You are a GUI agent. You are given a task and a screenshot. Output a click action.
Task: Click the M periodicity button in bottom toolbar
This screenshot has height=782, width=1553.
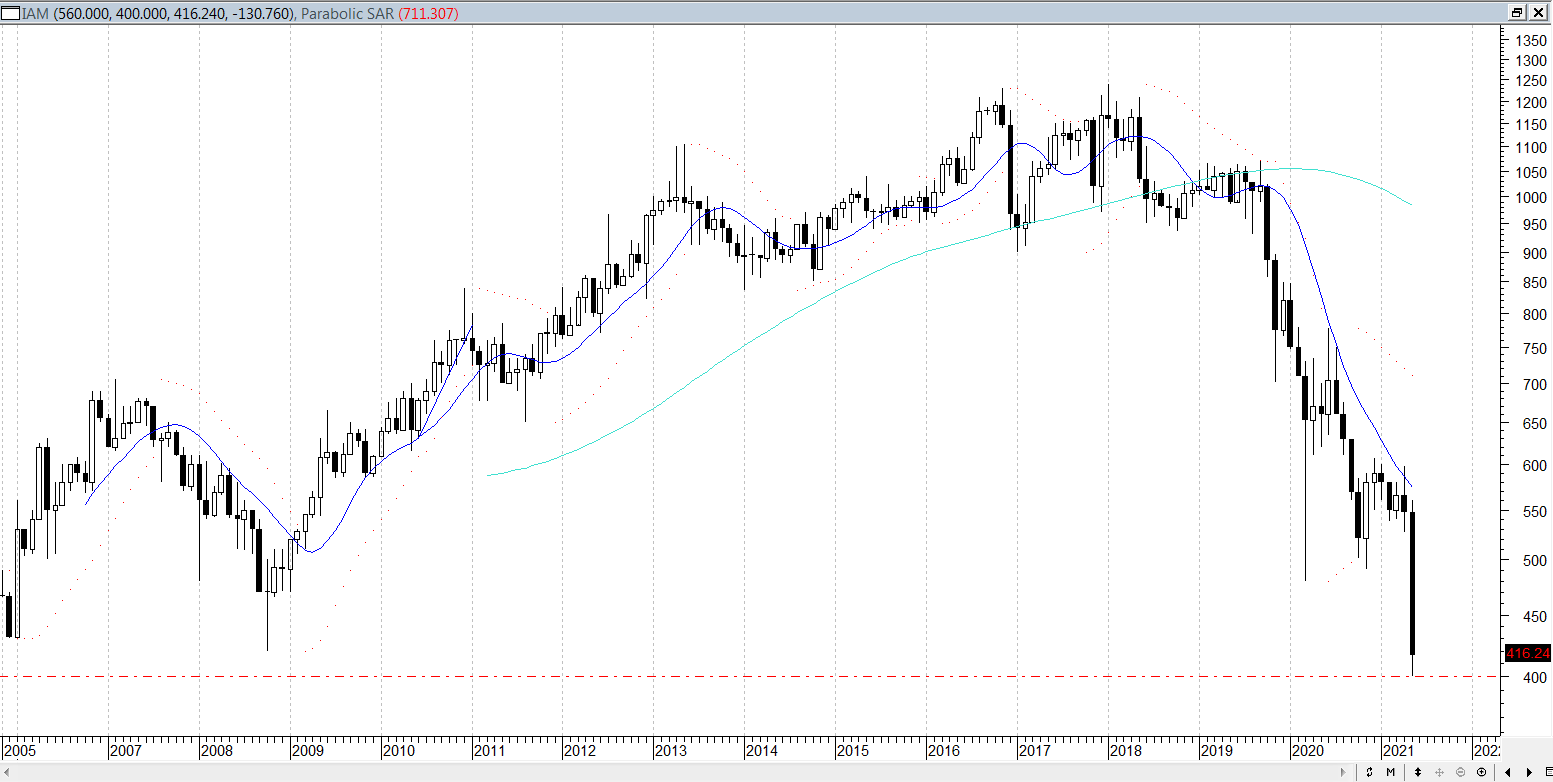[1391, 772]
